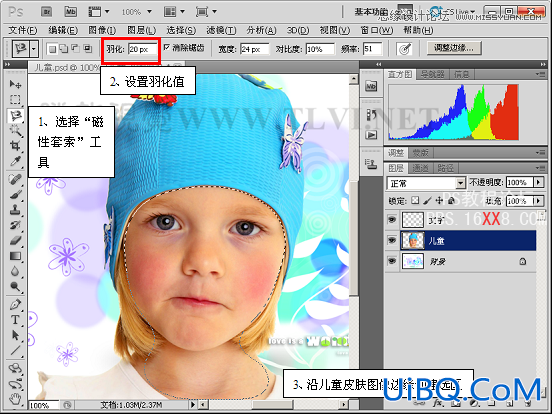Switch to the 信息 tab

(x=462, y=74)
